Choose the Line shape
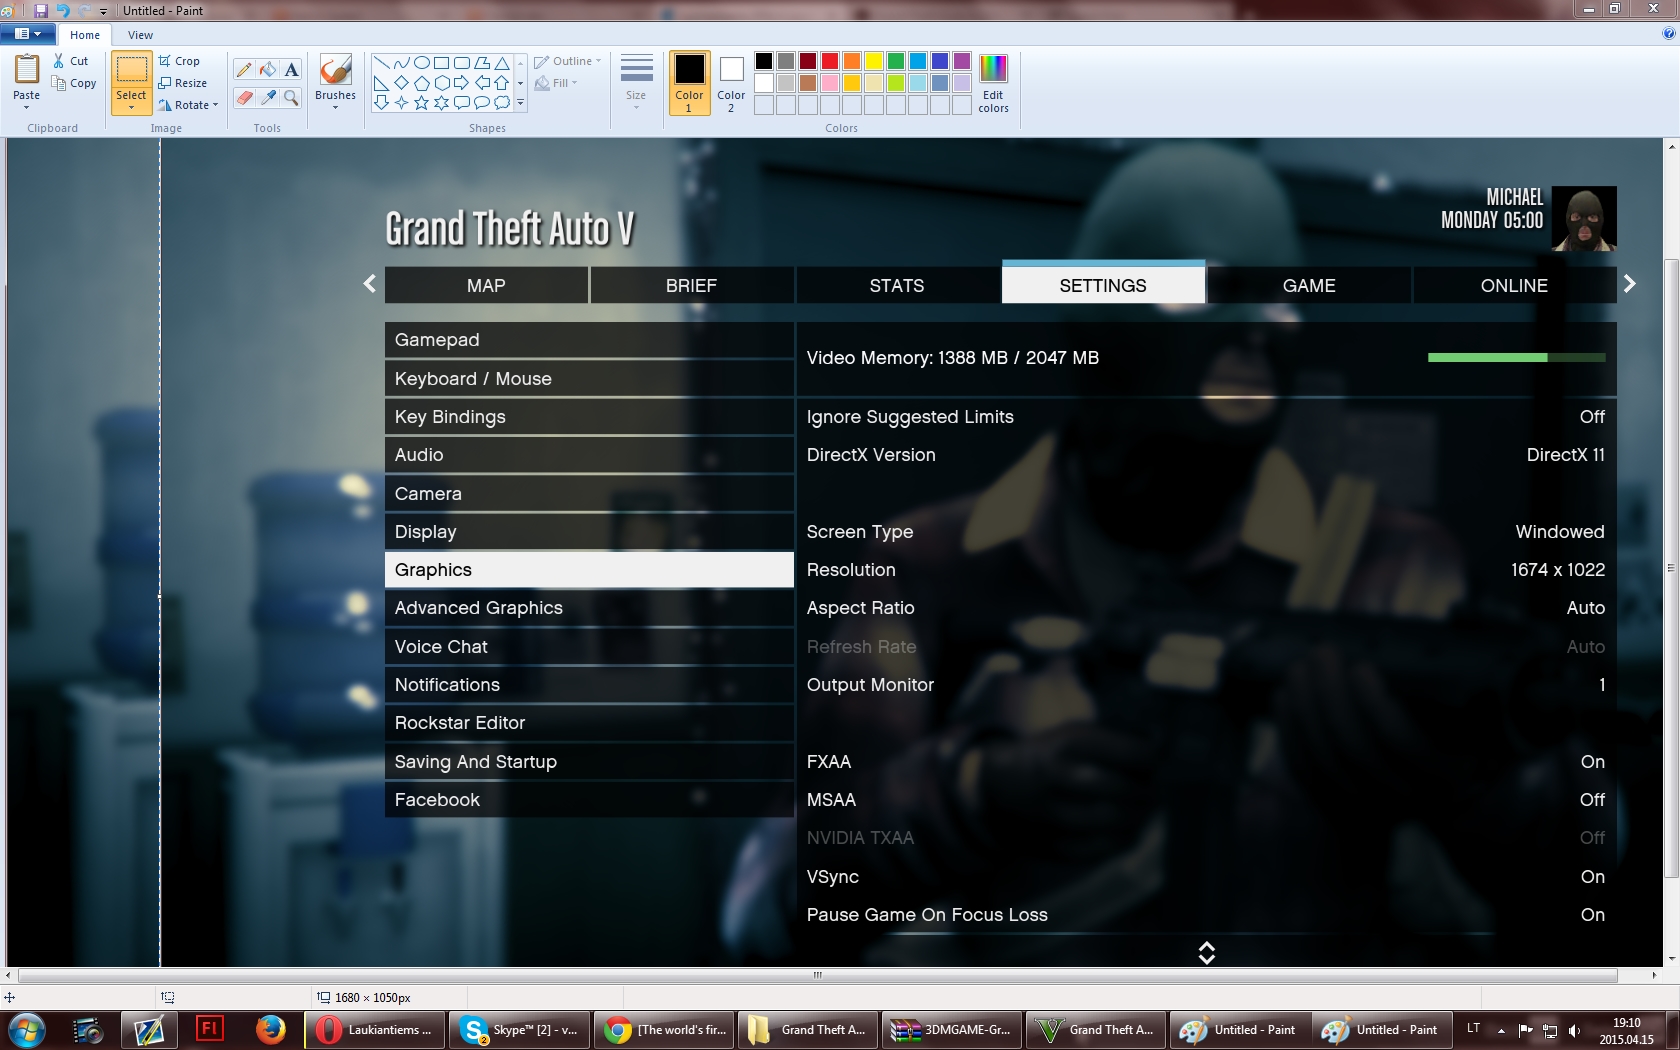This screenshot has height=1050, width=1680. coord(381,63)
